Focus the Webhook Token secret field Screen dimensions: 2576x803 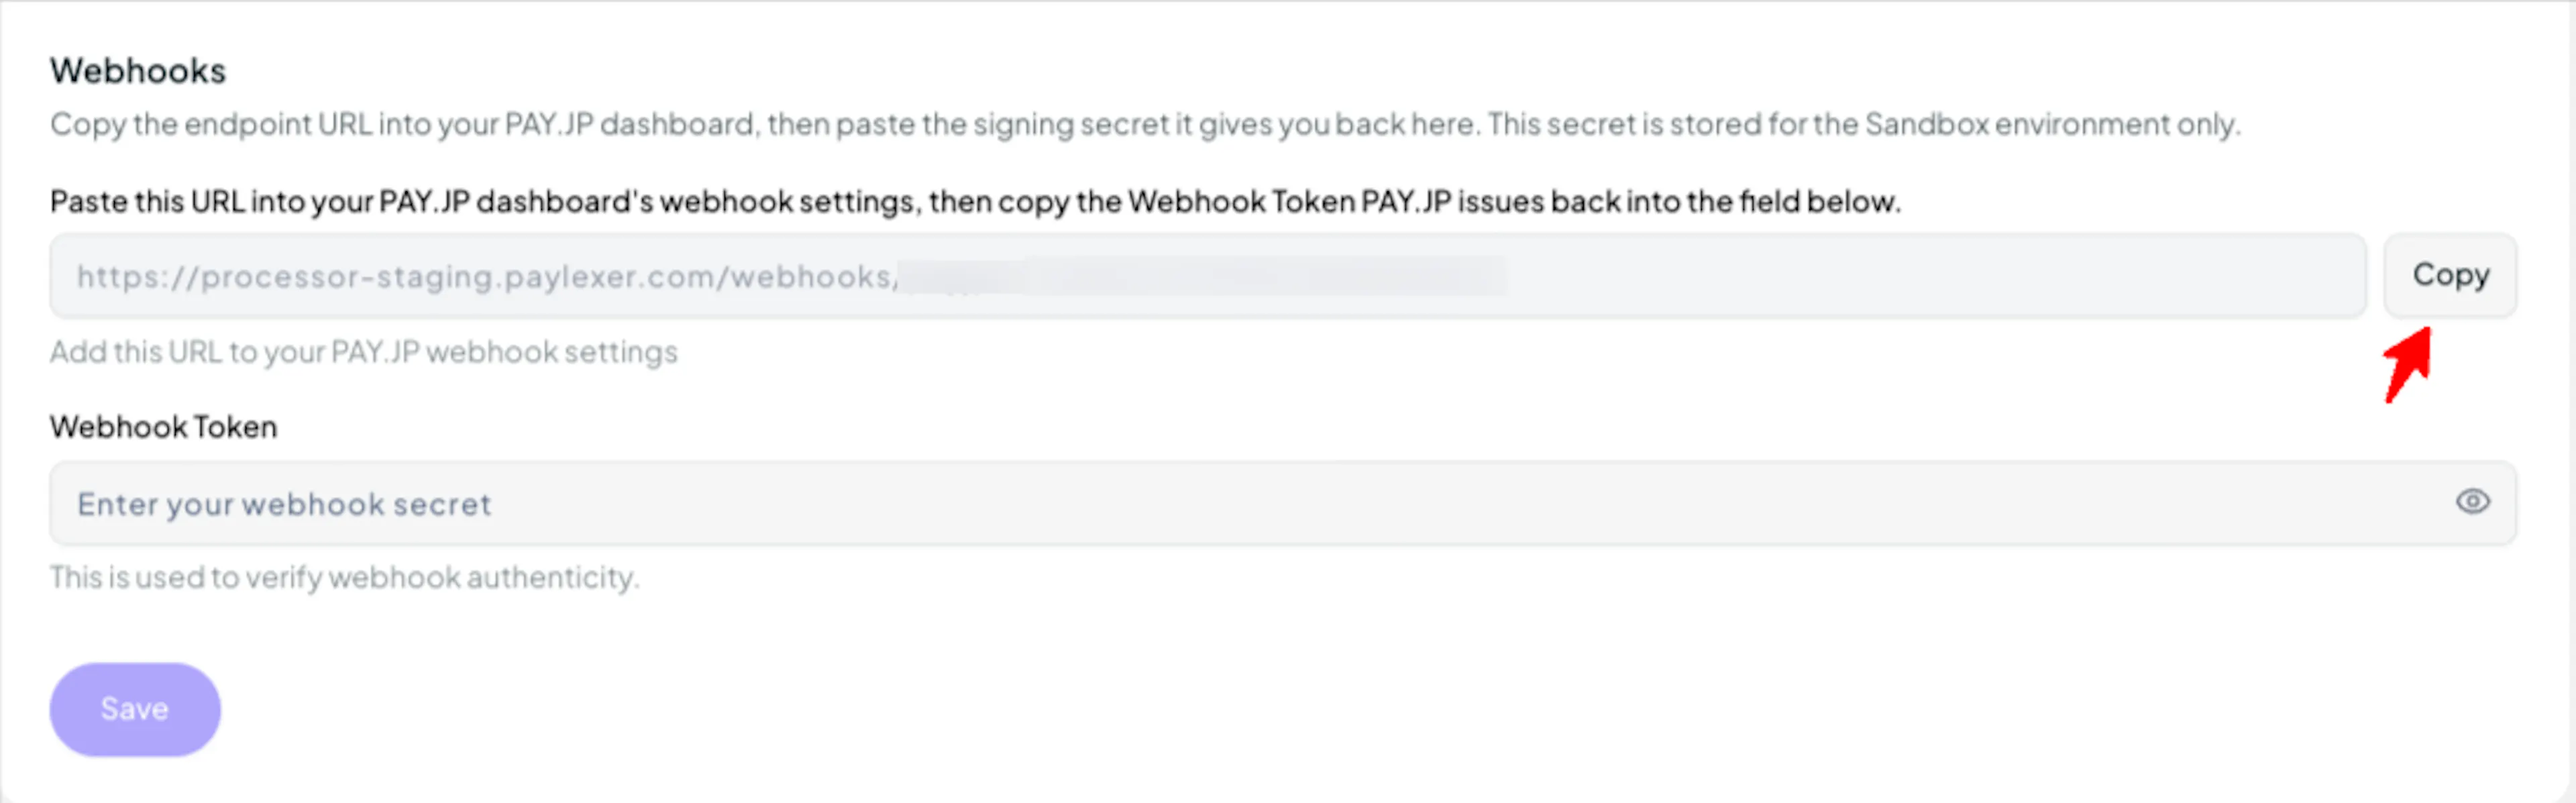1283,503
